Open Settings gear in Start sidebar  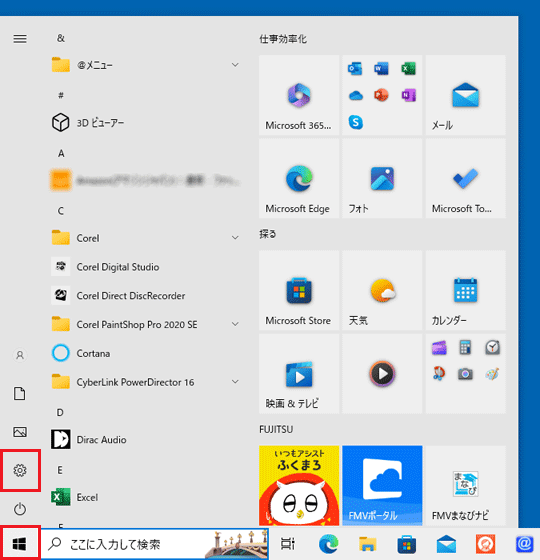coord(20,470)
